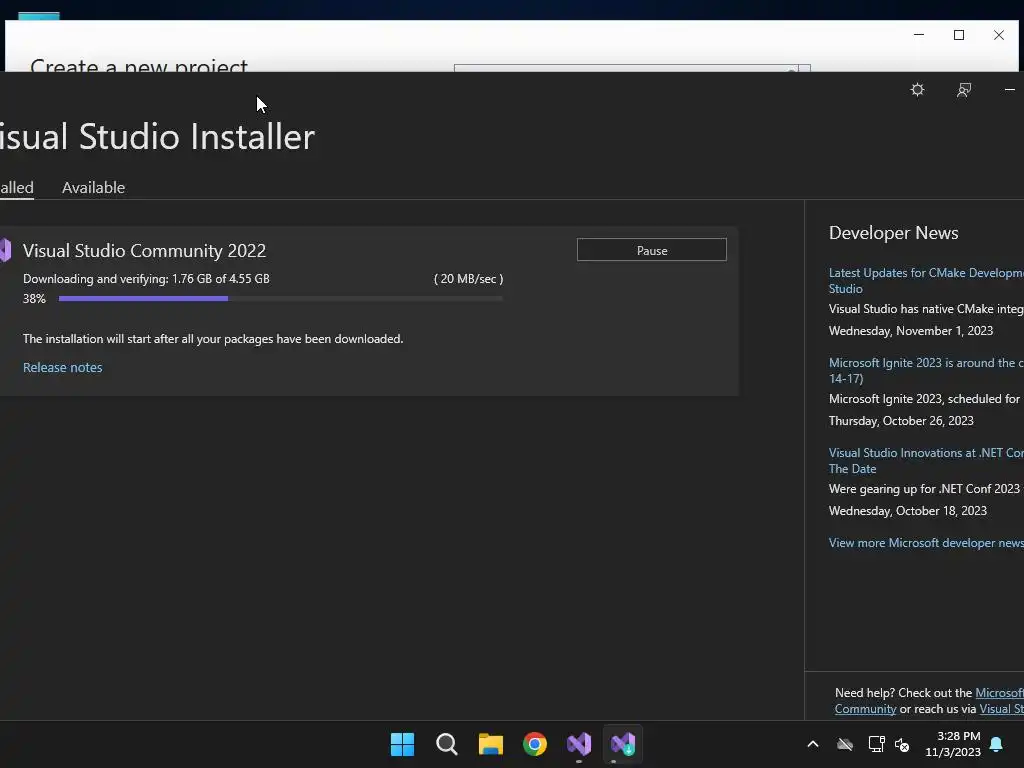
Task: Open notifications bell icon
Action: [x=996, y=744]
